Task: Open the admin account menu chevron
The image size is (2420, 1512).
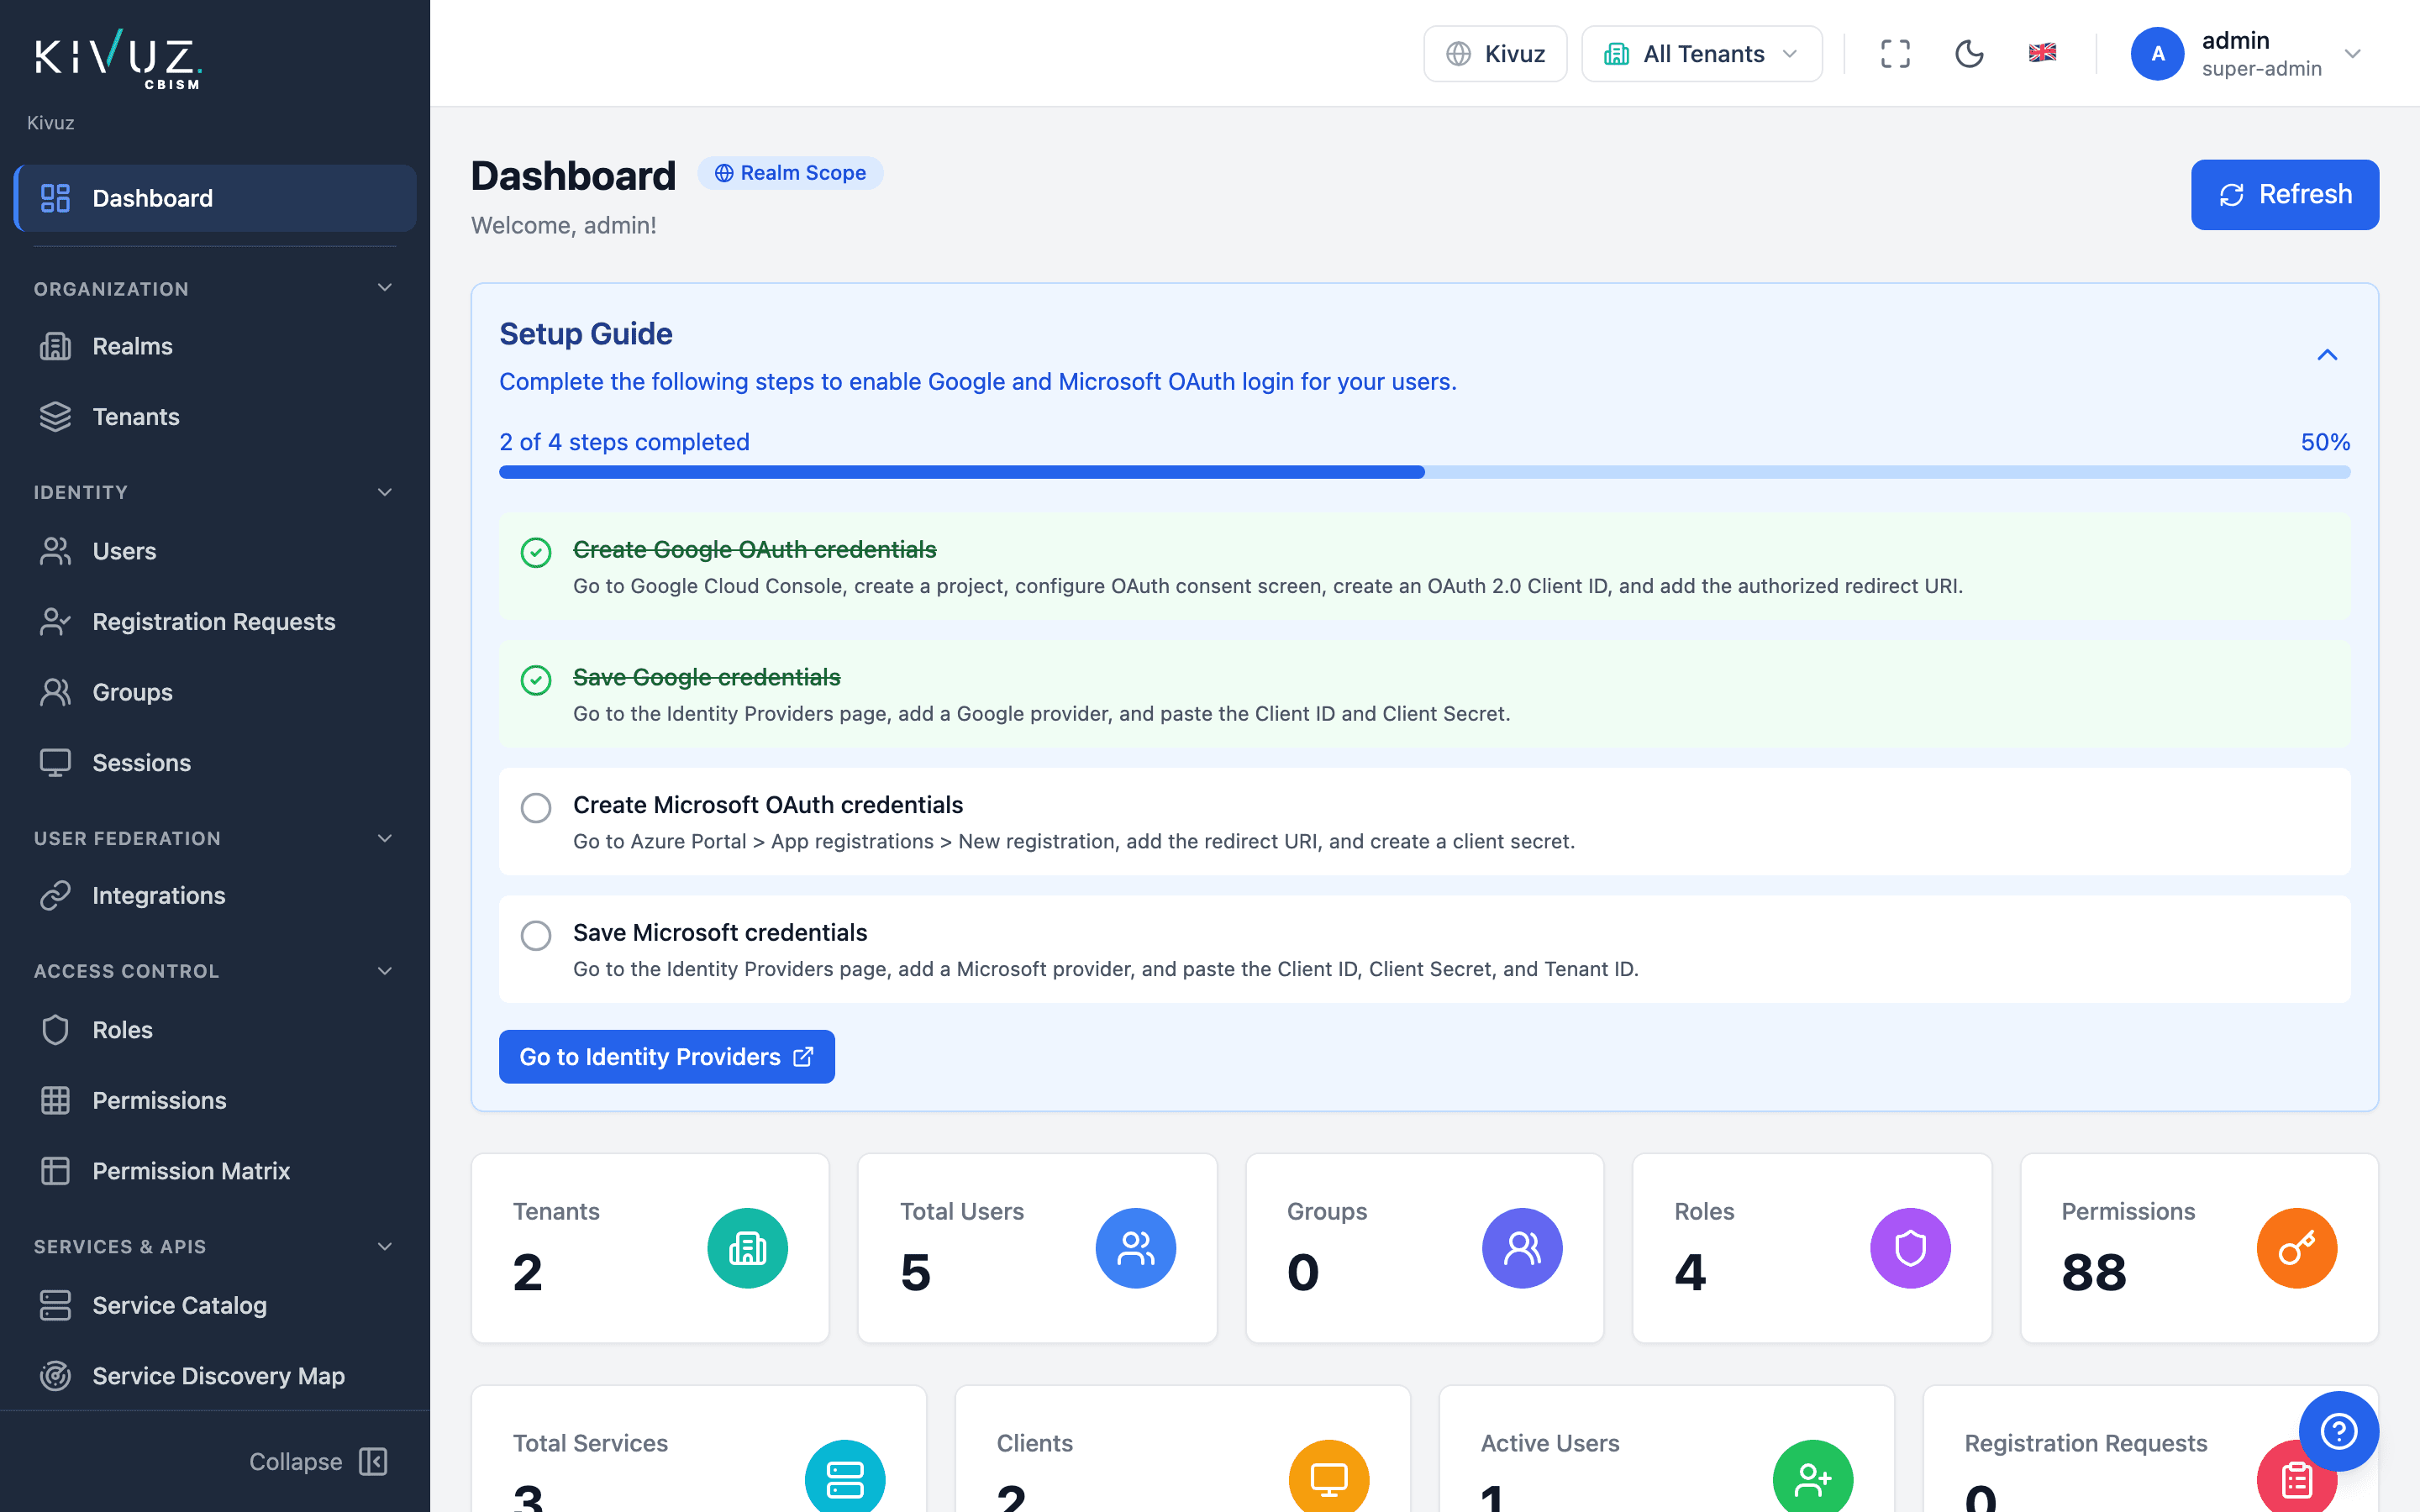Action: [x=2352, y=54]
